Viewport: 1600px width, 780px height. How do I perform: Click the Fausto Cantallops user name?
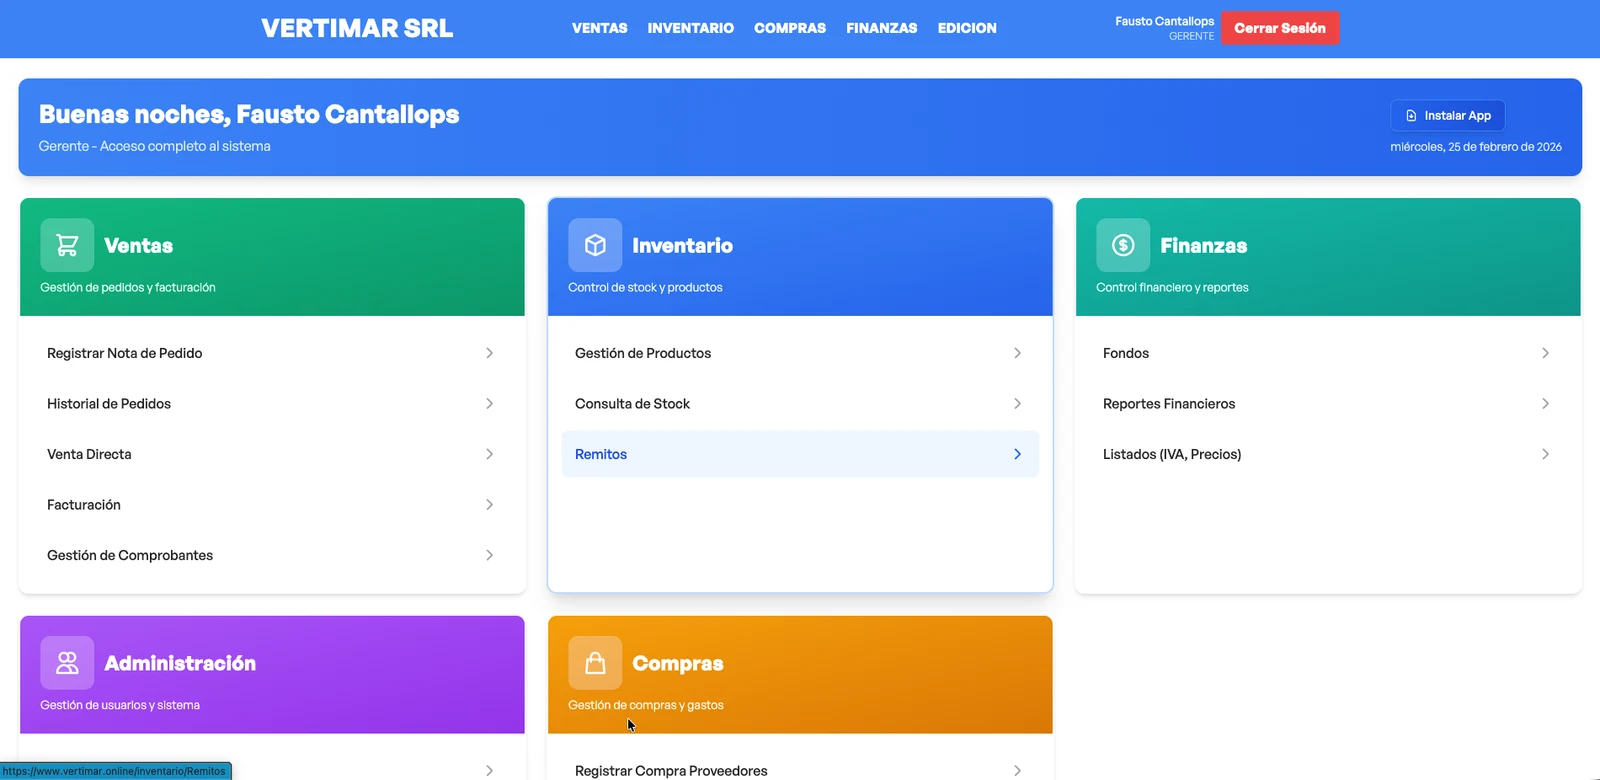tap(1165, 21)
